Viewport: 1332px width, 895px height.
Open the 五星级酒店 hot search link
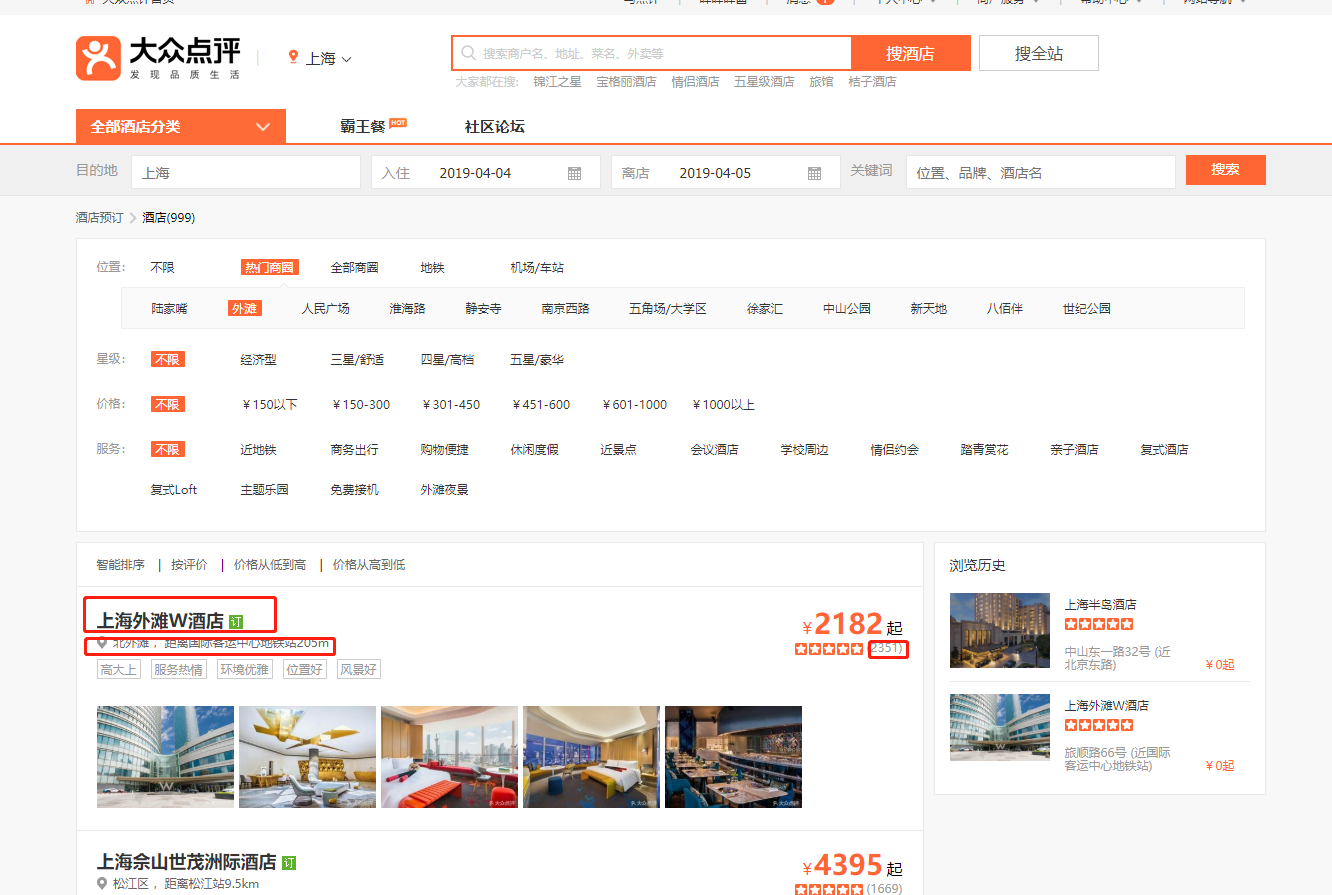(764, 81)
